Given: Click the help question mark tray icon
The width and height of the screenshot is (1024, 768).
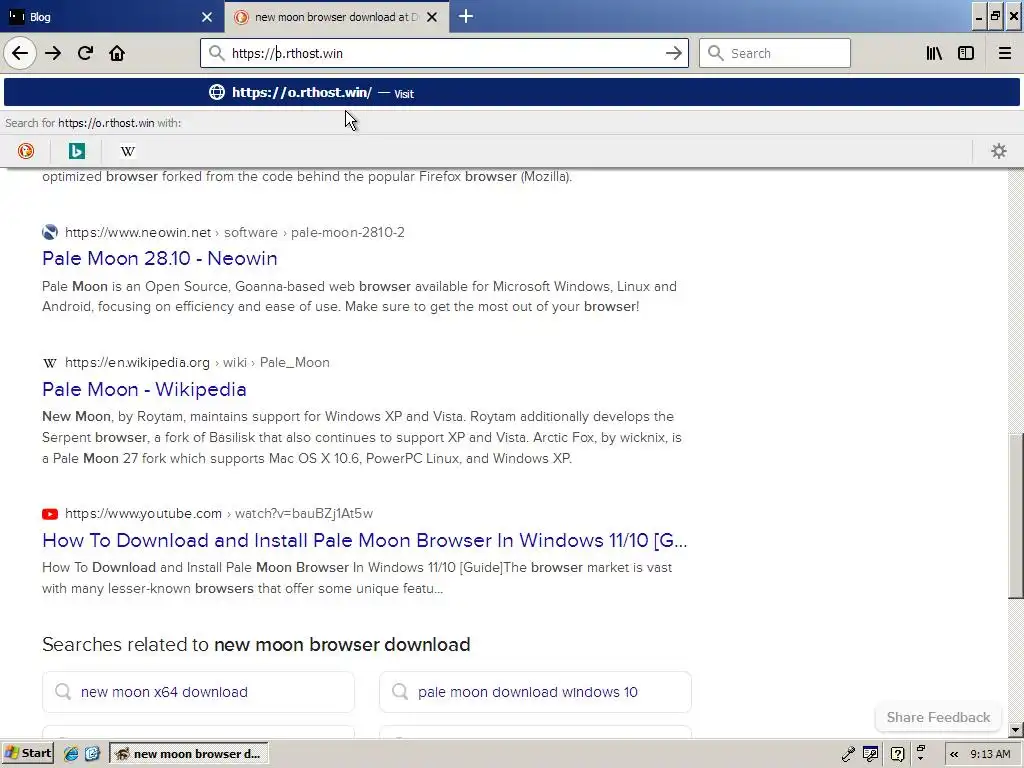Looking at the screenshot, I should (x=898, y=754).
